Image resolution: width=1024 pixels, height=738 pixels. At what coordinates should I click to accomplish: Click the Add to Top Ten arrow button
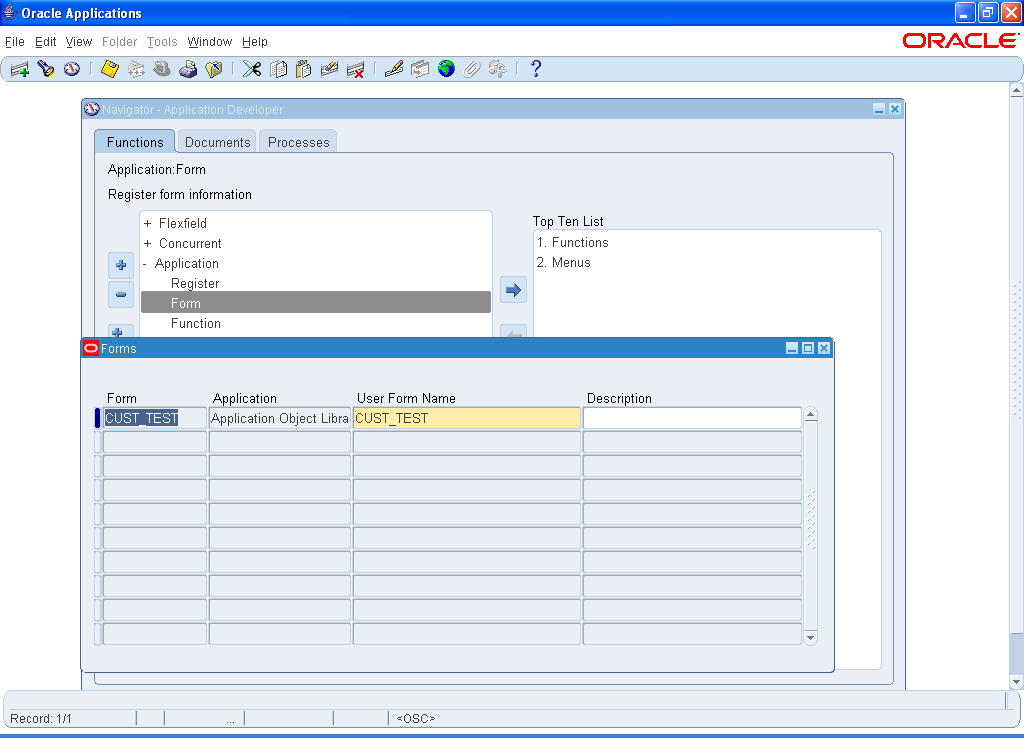pyautogui.click(x=513, y=290)
